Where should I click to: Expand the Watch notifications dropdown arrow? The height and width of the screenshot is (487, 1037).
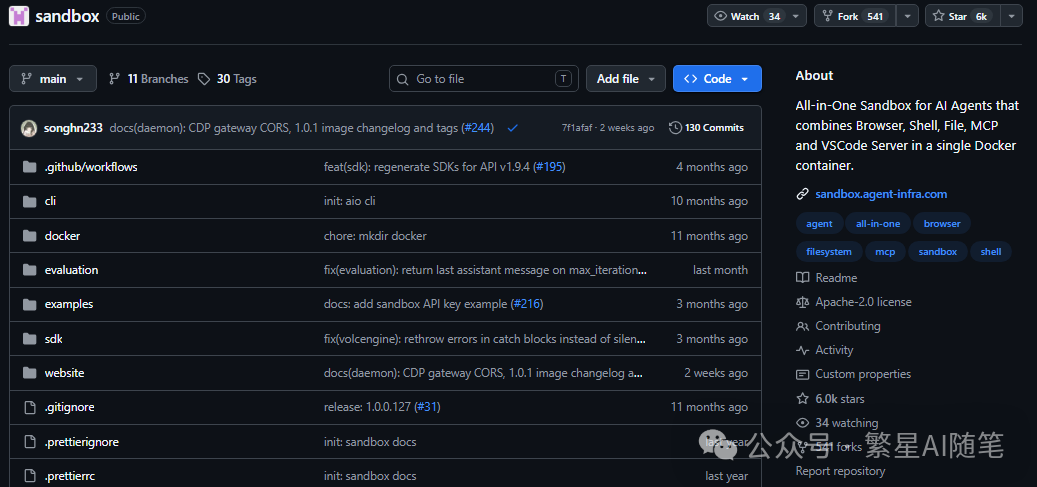796,17
